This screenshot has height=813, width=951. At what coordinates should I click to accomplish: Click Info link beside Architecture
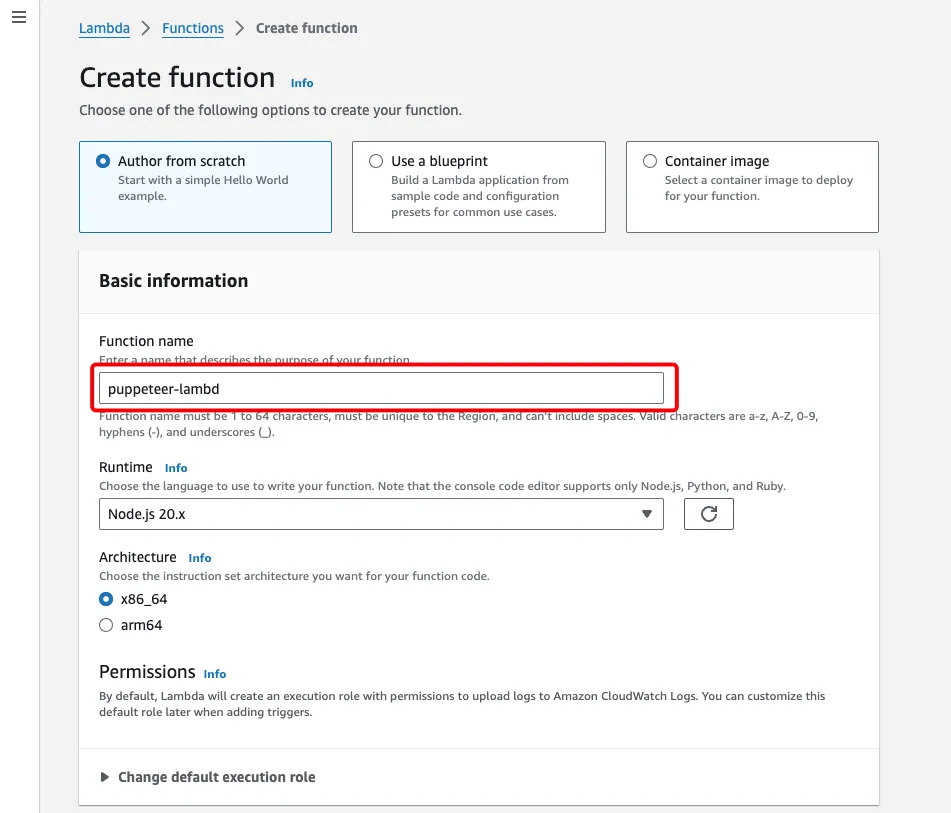(x=200, y=558)
